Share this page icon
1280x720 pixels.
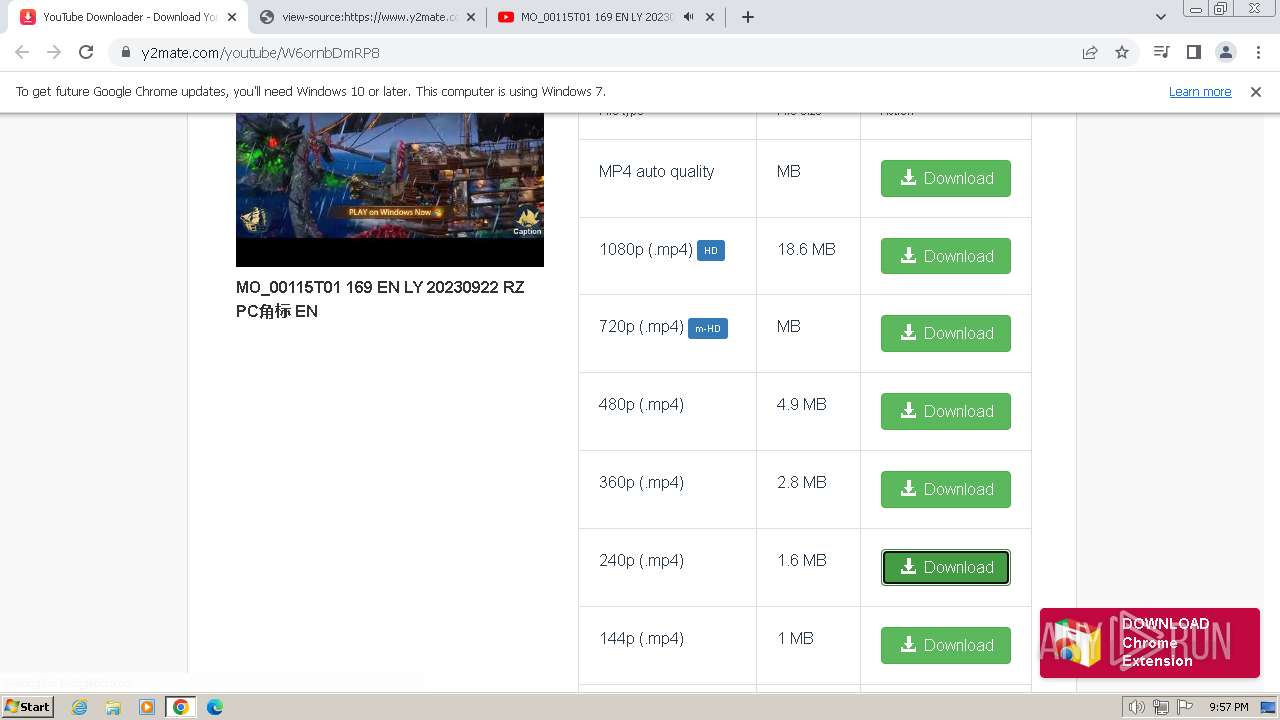[1090, 52]
